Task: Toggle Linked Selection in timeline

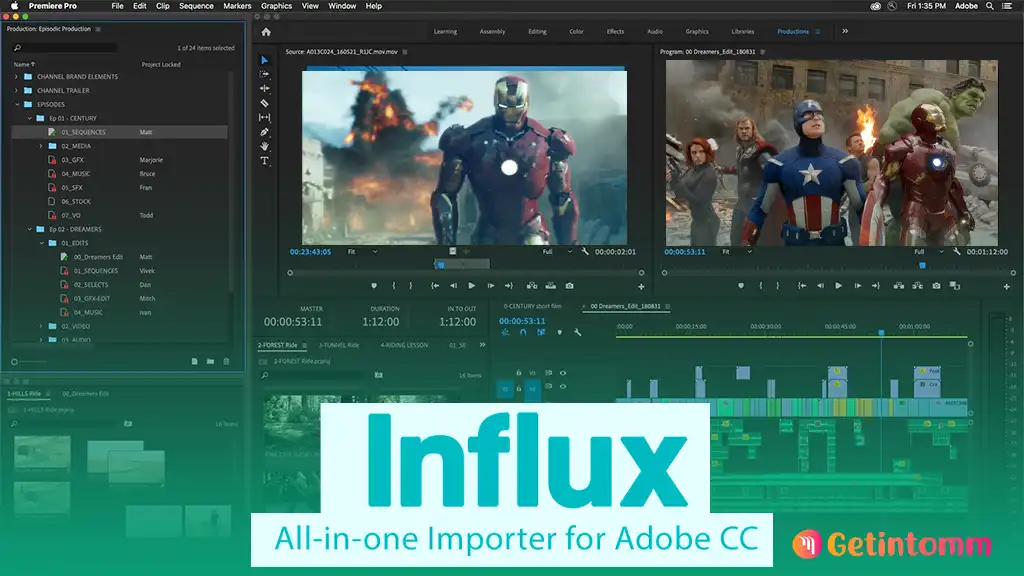Action: [541, 332]
